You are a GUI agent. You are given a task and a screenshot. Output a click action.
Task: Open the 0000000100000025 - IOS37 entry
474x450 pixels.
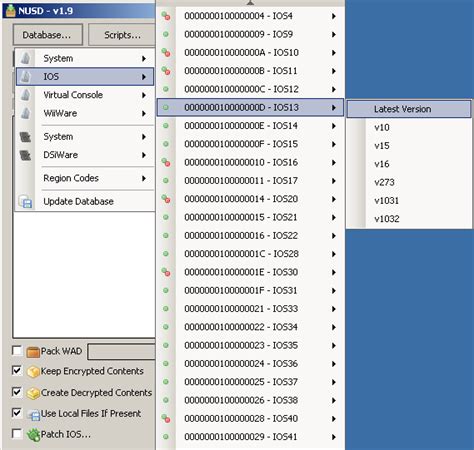[x=250, y=382]
